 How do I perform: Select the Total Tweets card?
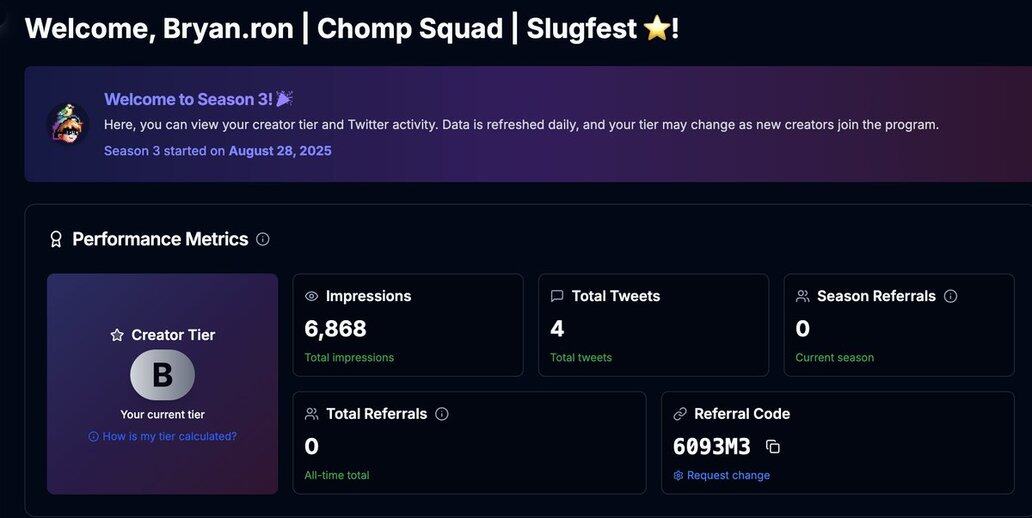pos(653,325)
